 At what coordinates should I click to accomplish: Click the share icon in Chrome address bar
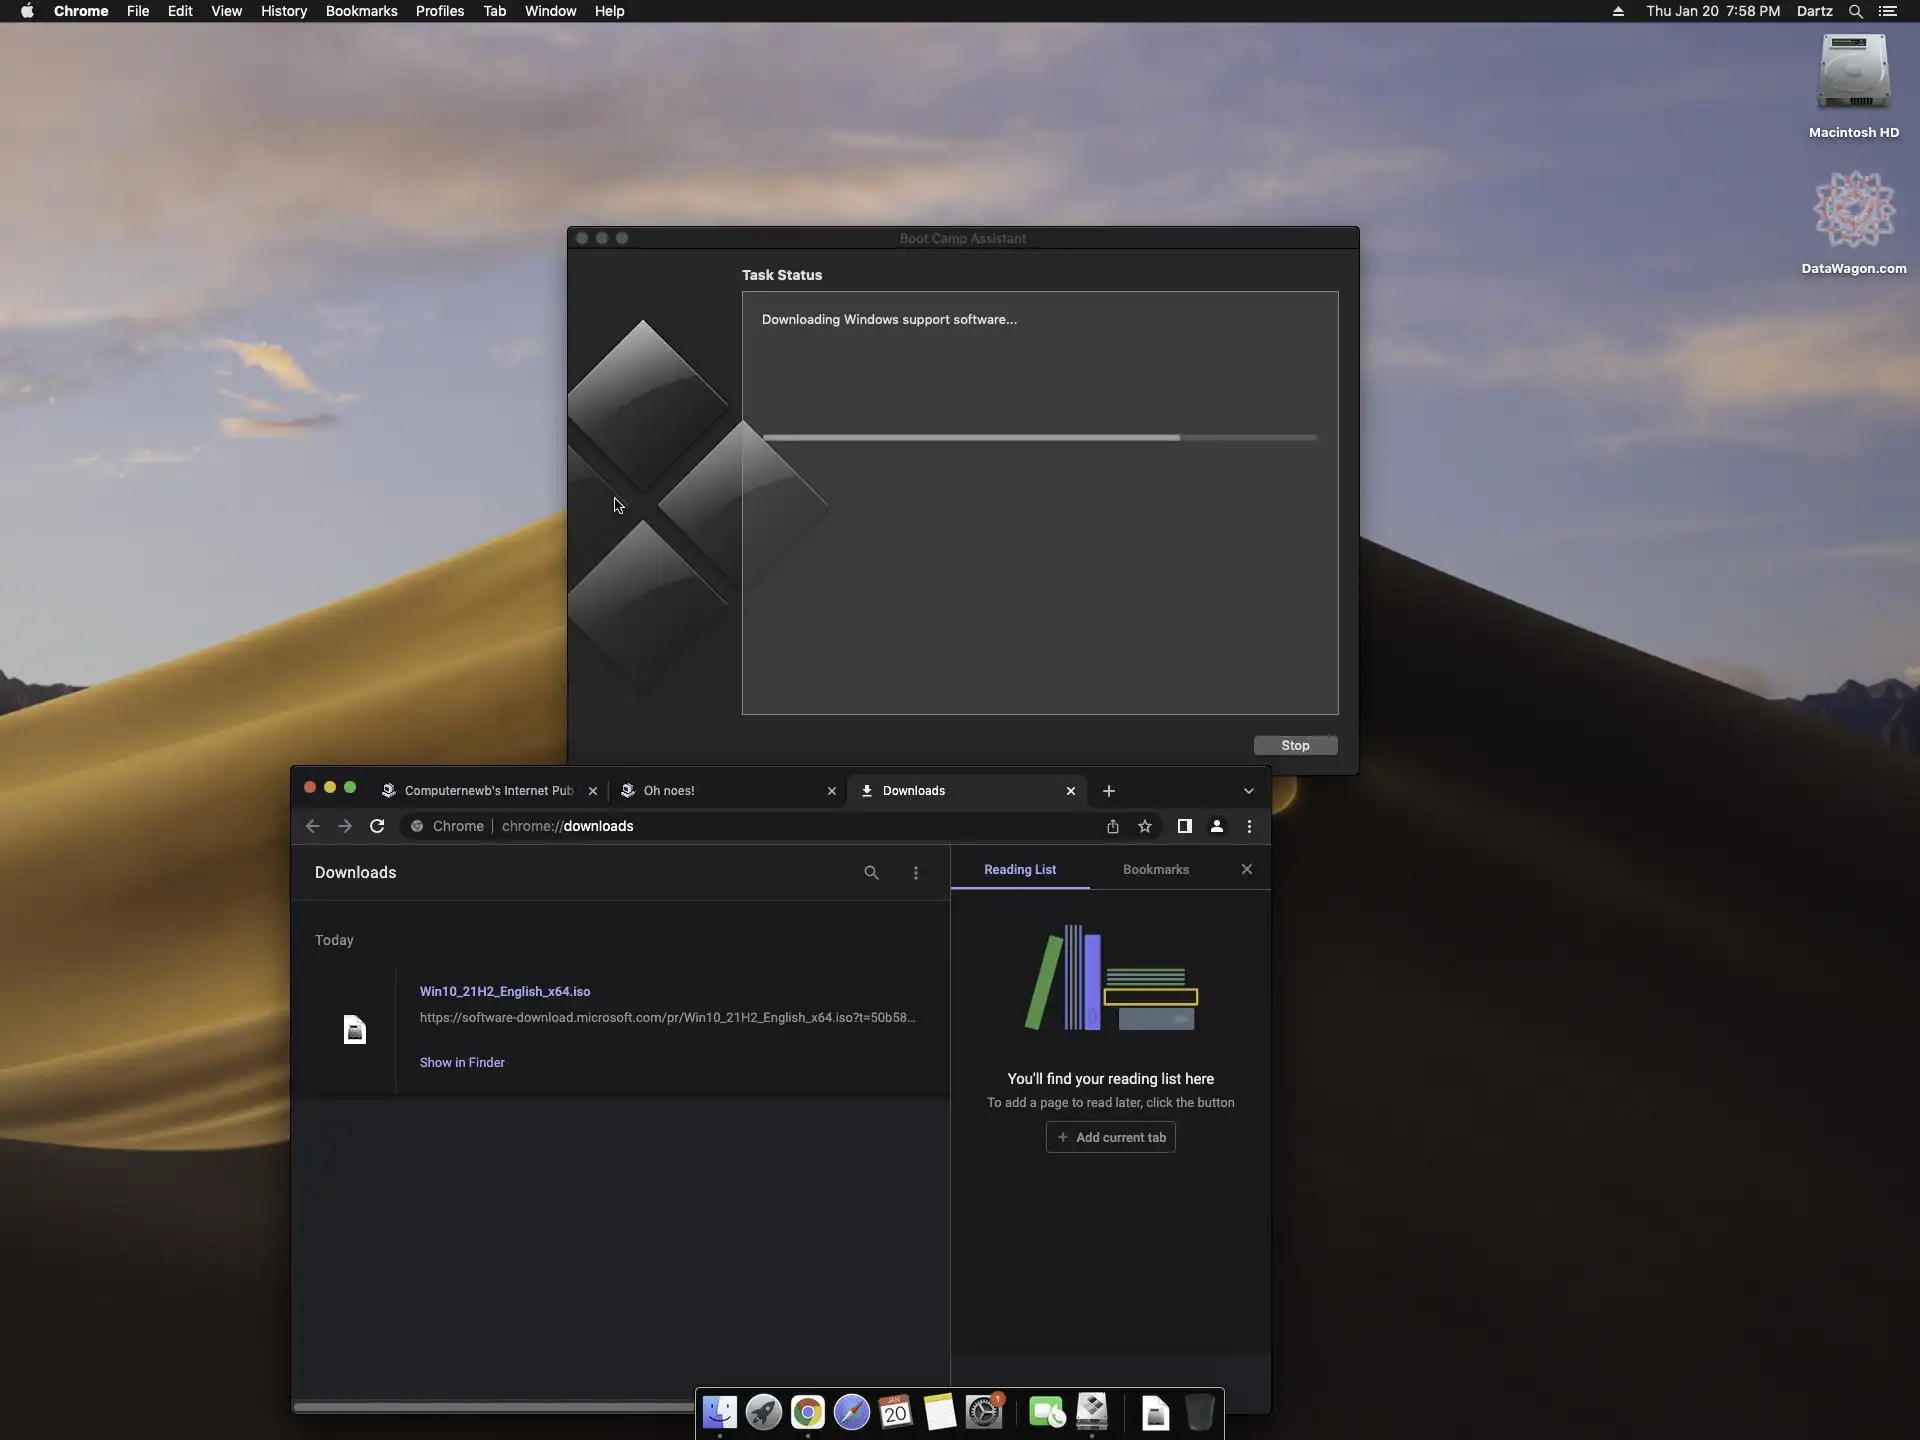(x=1112, y=826)
